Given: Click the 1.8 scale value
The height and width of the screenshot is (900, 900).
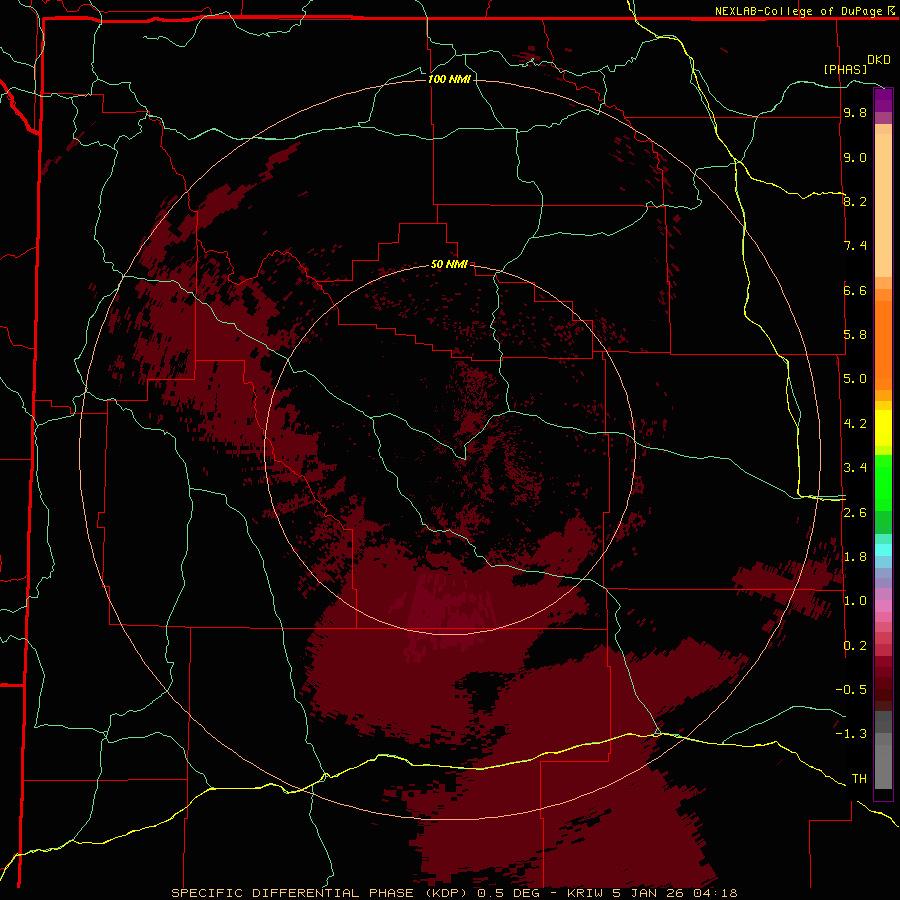Looking at the screenshot, I should pos(855,557).
